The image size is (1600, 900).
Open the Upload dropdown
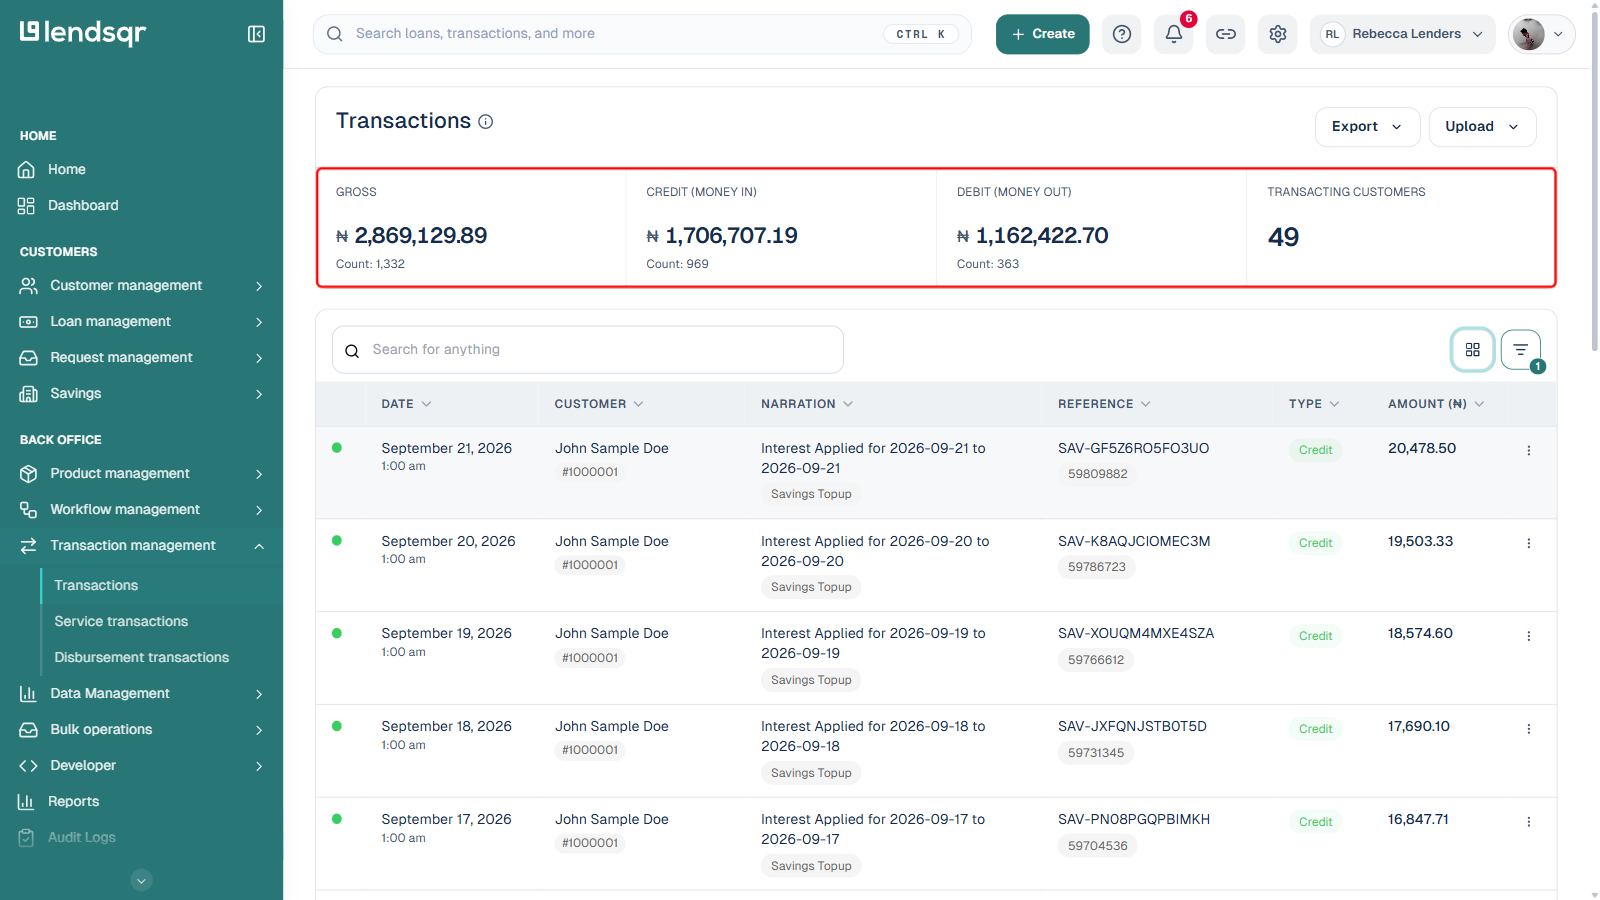(x=1483, y=127)
